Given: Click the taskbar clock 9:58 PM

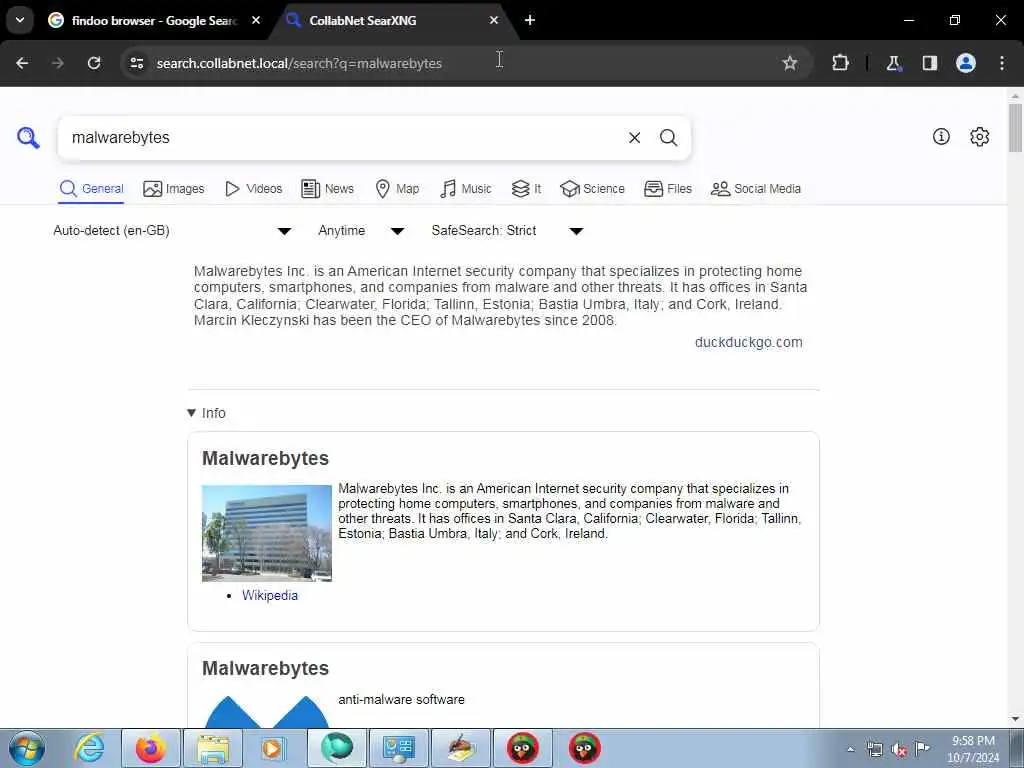Looking at the screenshot, I should coord(973,749).
